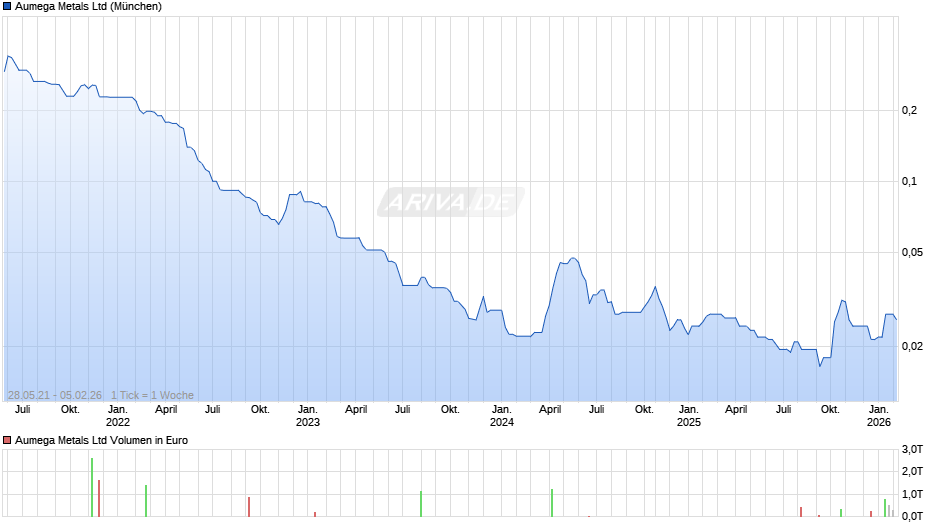
Task: Click the date range text '28.05.21 - 05.02.26'
Action: tap(55, 395)
